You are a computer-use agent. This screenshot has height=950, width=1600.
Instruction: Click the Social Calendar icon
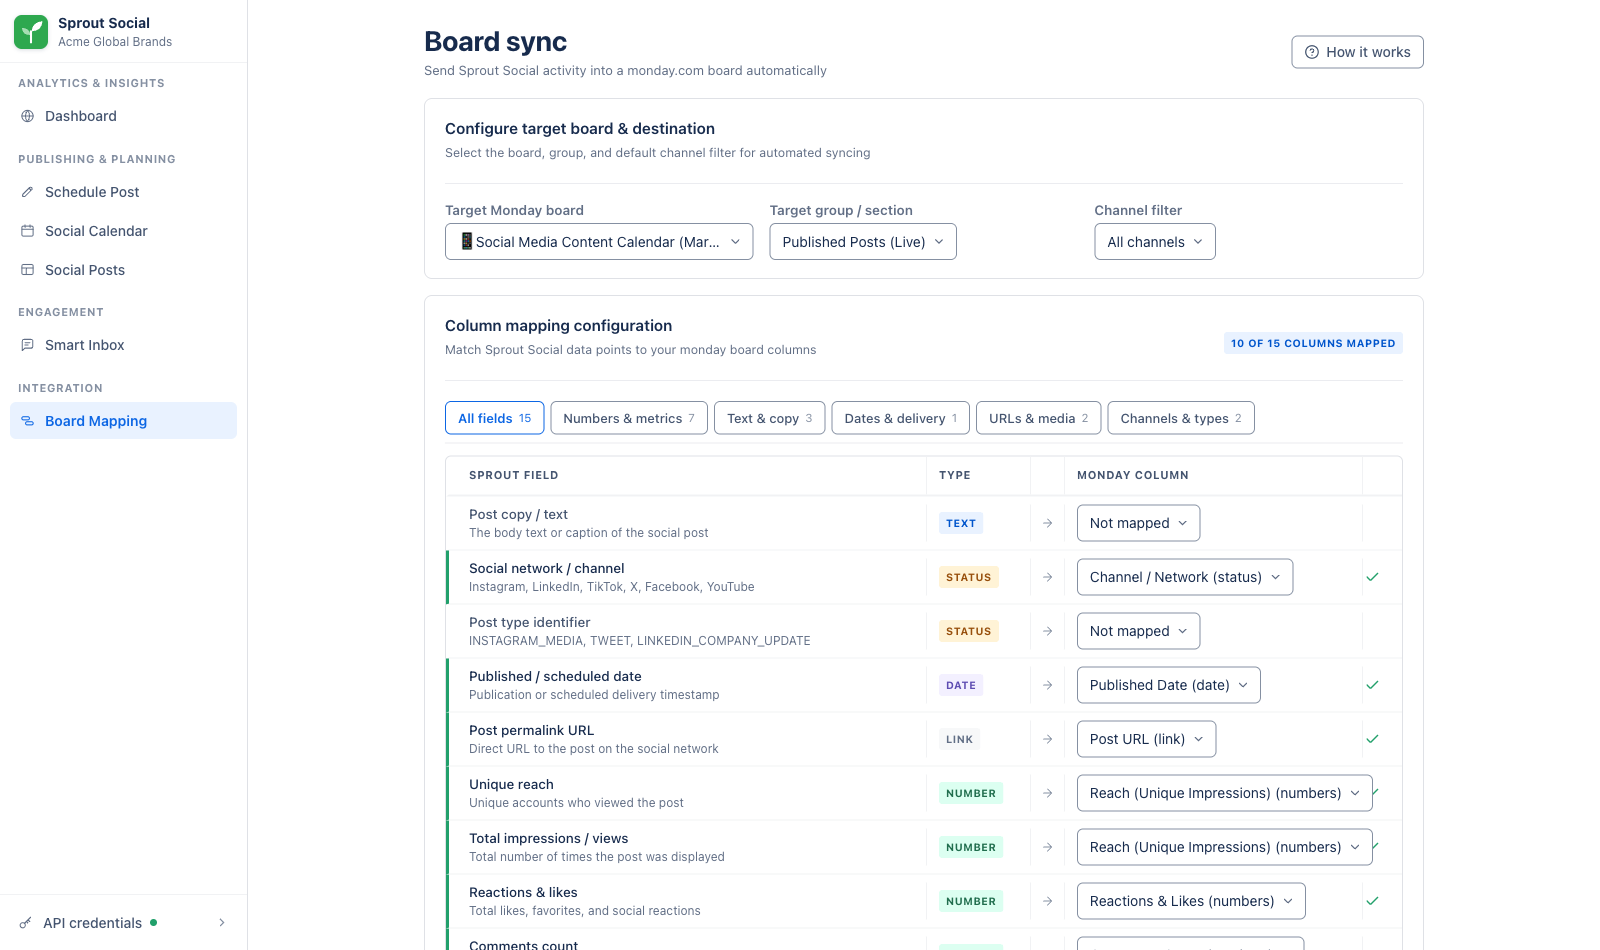[28, 231]
